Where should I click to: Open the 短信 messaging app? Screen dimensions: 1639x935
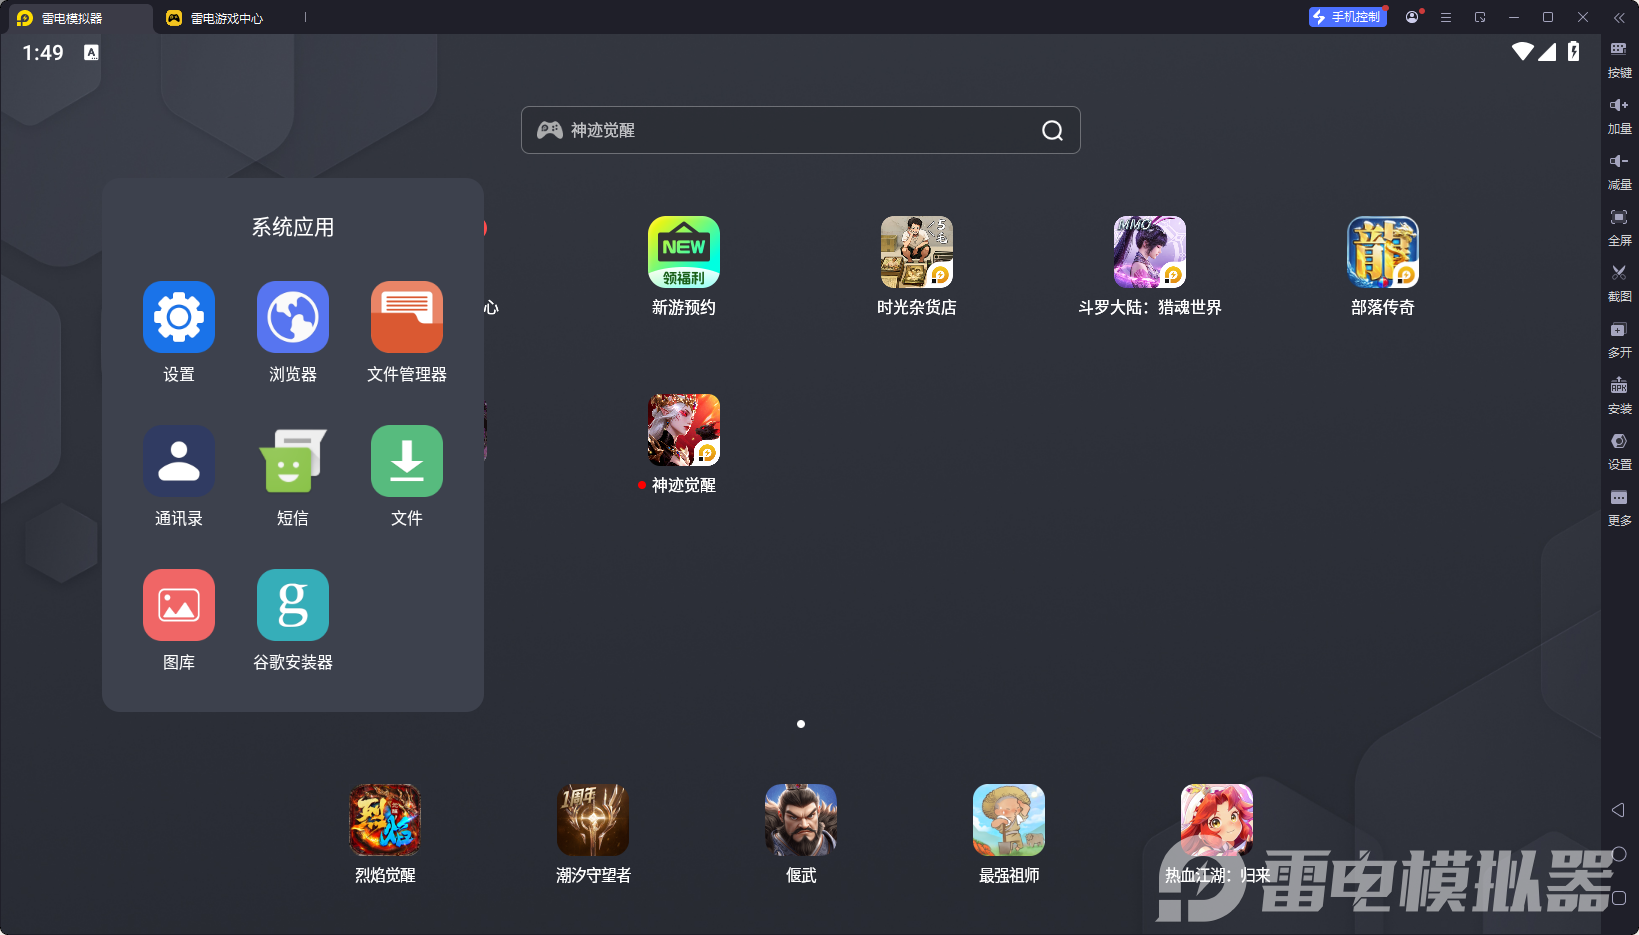point(293,461)
